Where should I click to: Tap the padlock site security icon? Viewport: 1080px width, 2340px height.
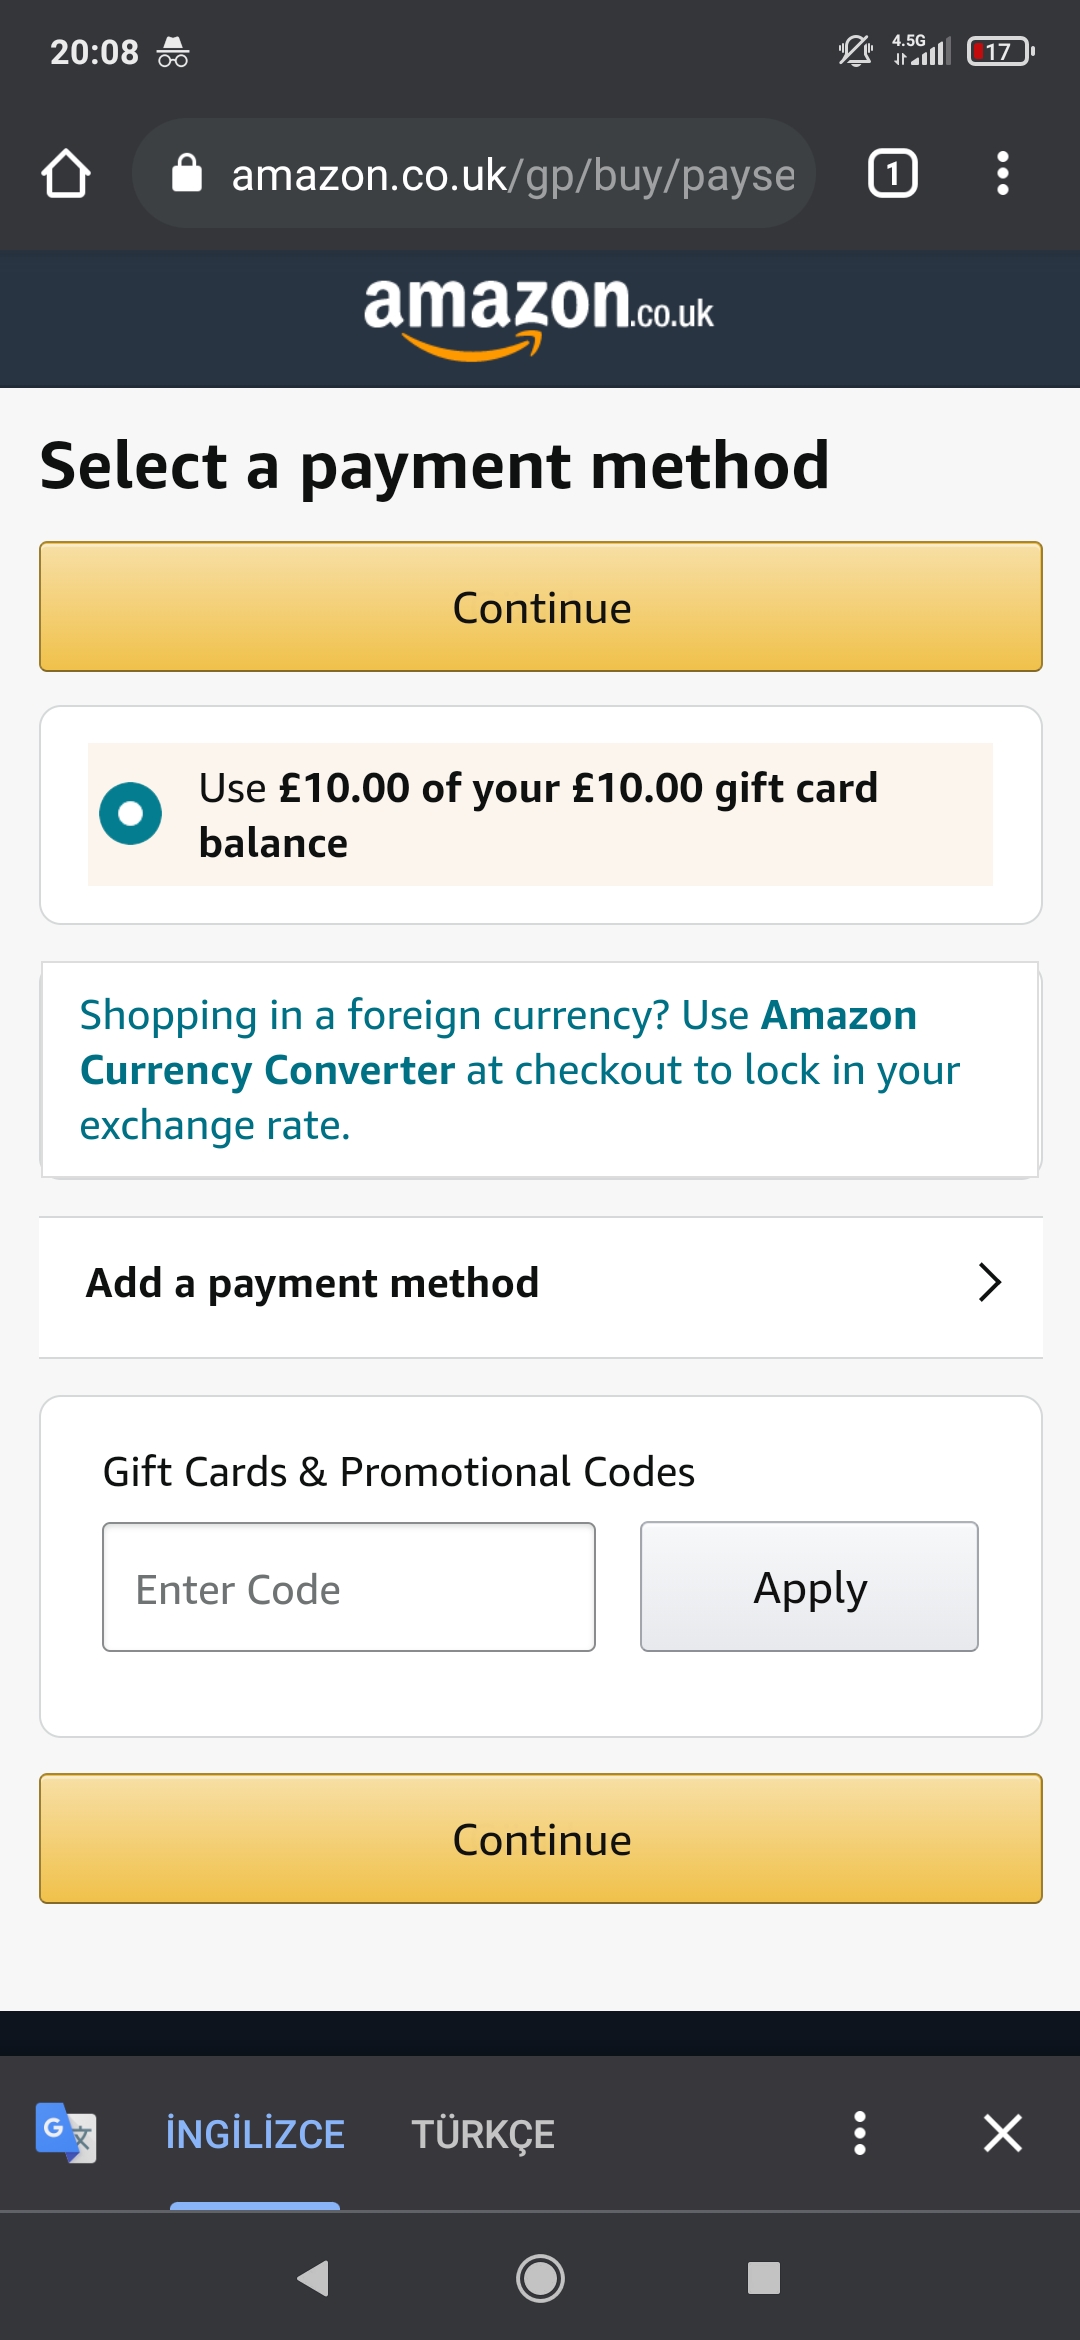coord(187,173)
